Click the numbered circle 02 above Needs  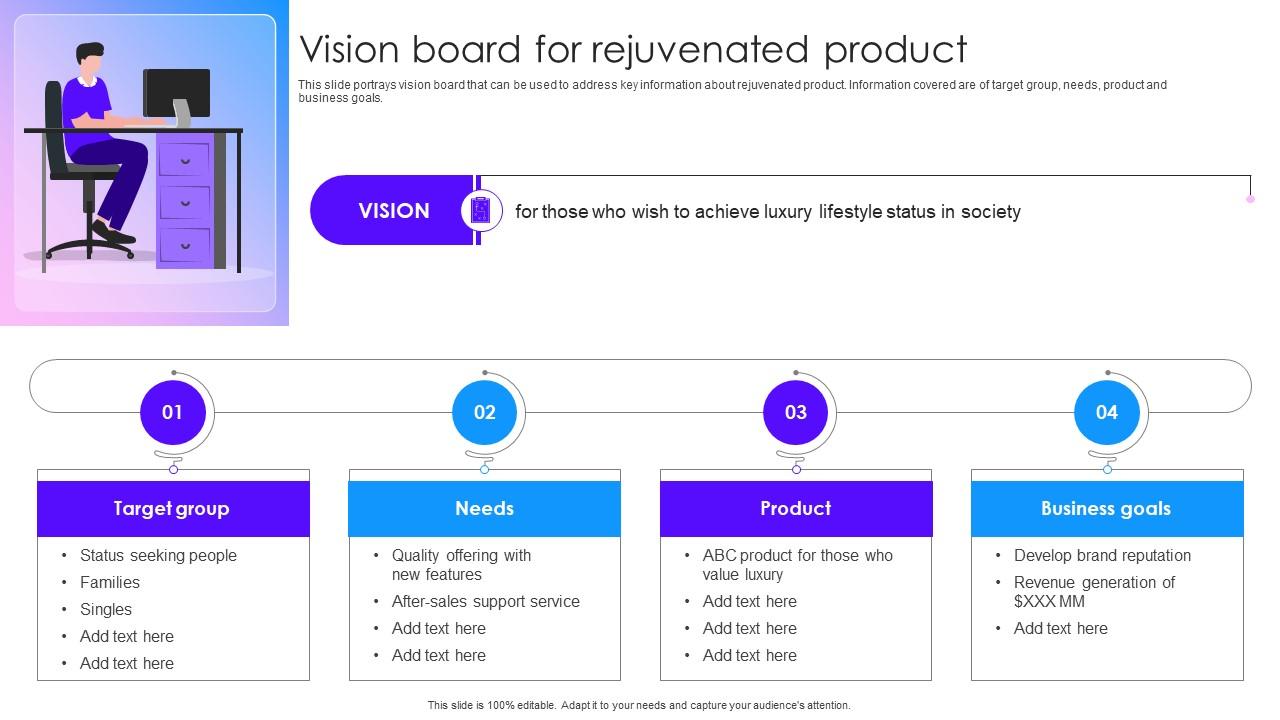(x=485, y=412)
